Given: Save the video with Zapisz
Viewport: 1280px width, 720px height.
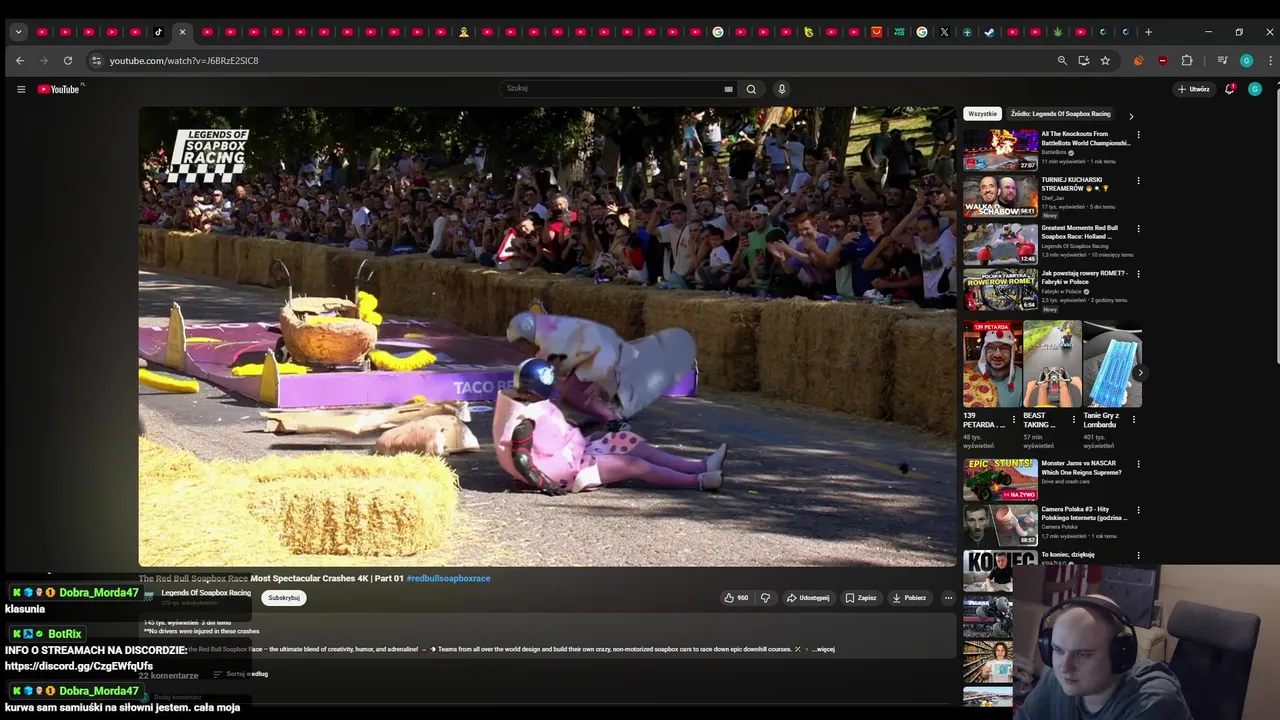Looking at the screenshot, I should pos(861,598).
